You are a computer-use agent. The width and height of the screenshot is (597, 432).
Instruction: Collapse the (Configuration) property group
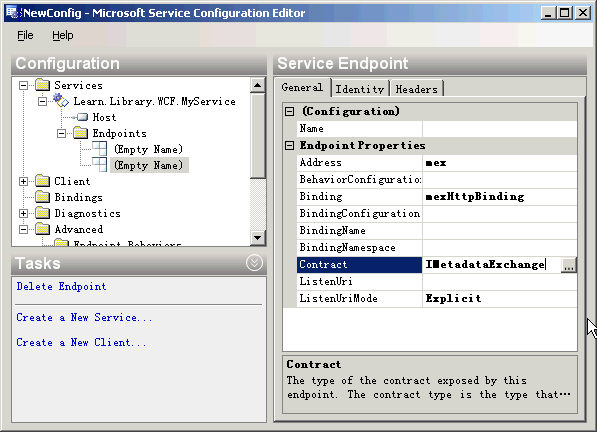tap(290, 111)
